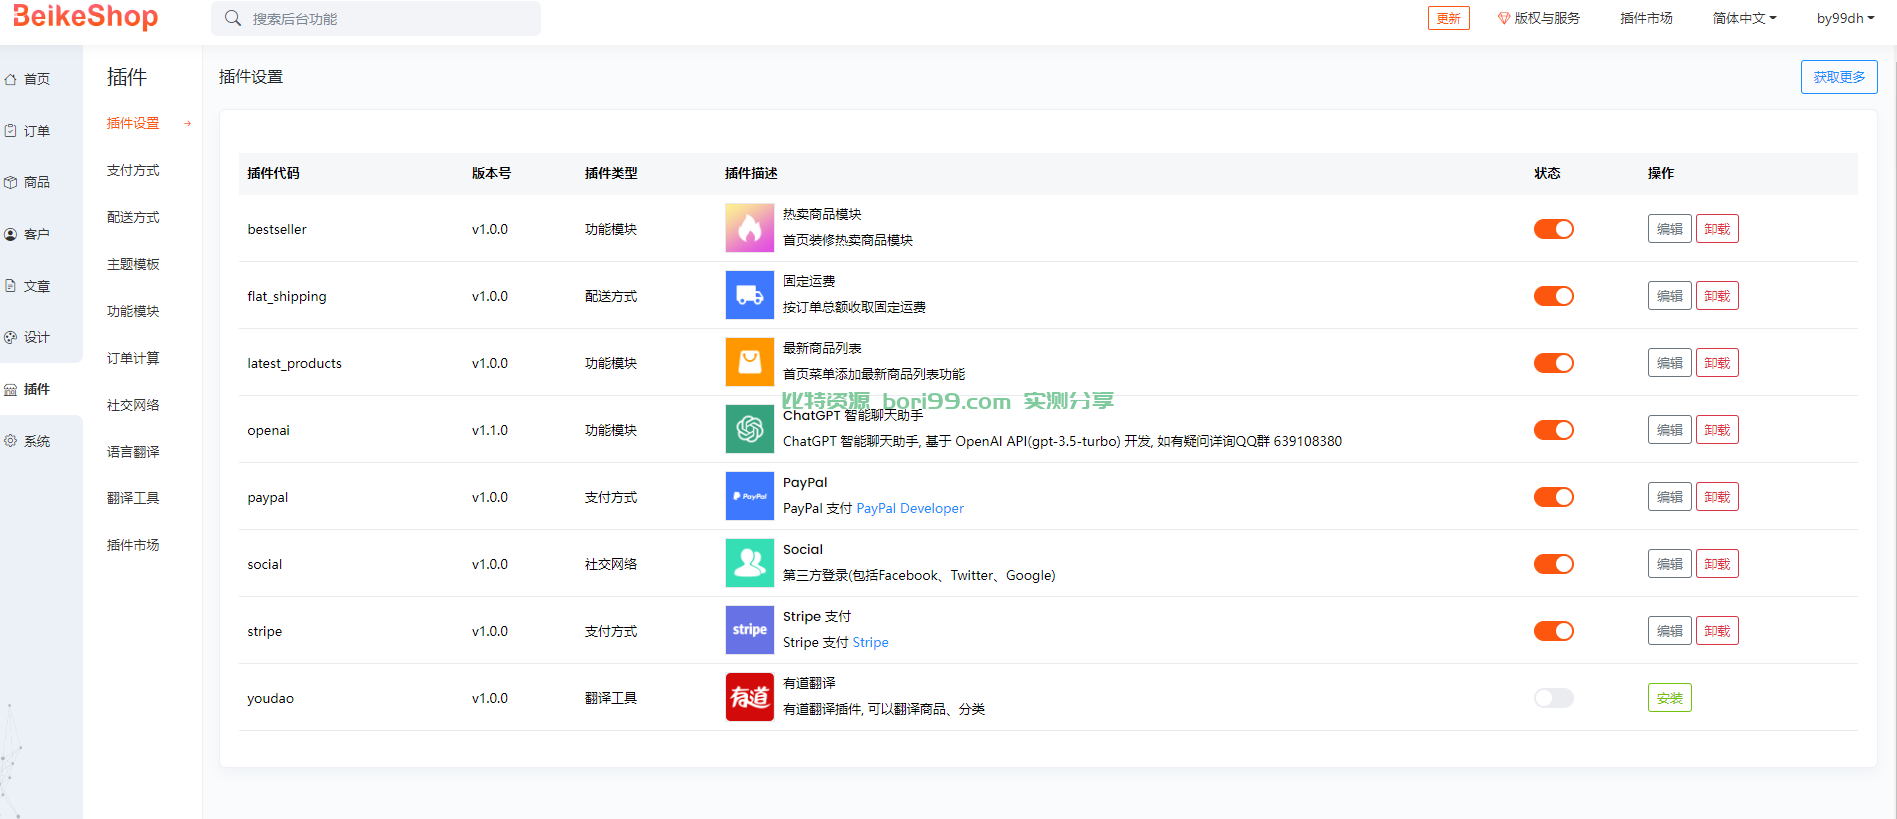Screen dimensions: 1897x819
Task: Click the Stripe plugin icon
Action: point(750,630)
